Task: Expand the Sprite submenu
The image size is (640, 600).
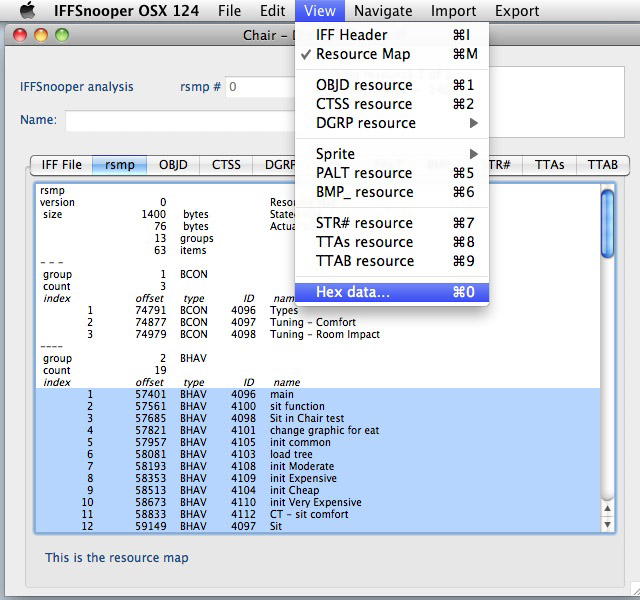Action: click(x=392, y=154)
